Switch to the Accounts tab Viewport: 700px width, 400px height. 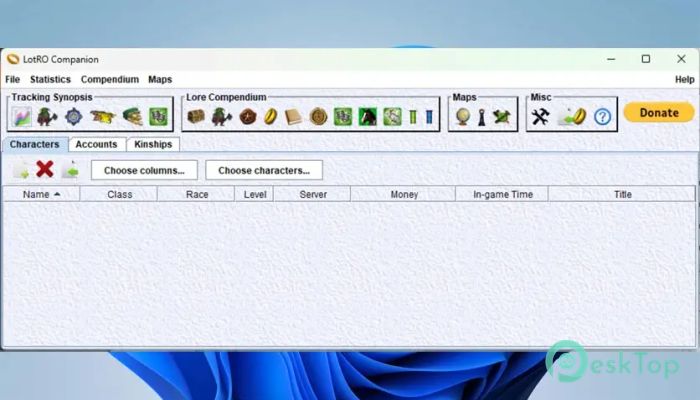tap(96, 144)
